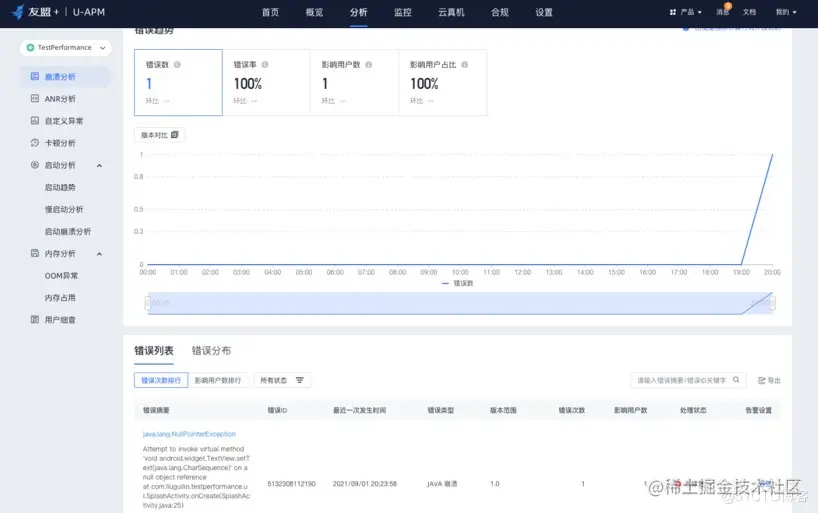This screenshot has height=513, width=818.
Task: Click the green TestPerformance app icon
Action: point(30,47)
